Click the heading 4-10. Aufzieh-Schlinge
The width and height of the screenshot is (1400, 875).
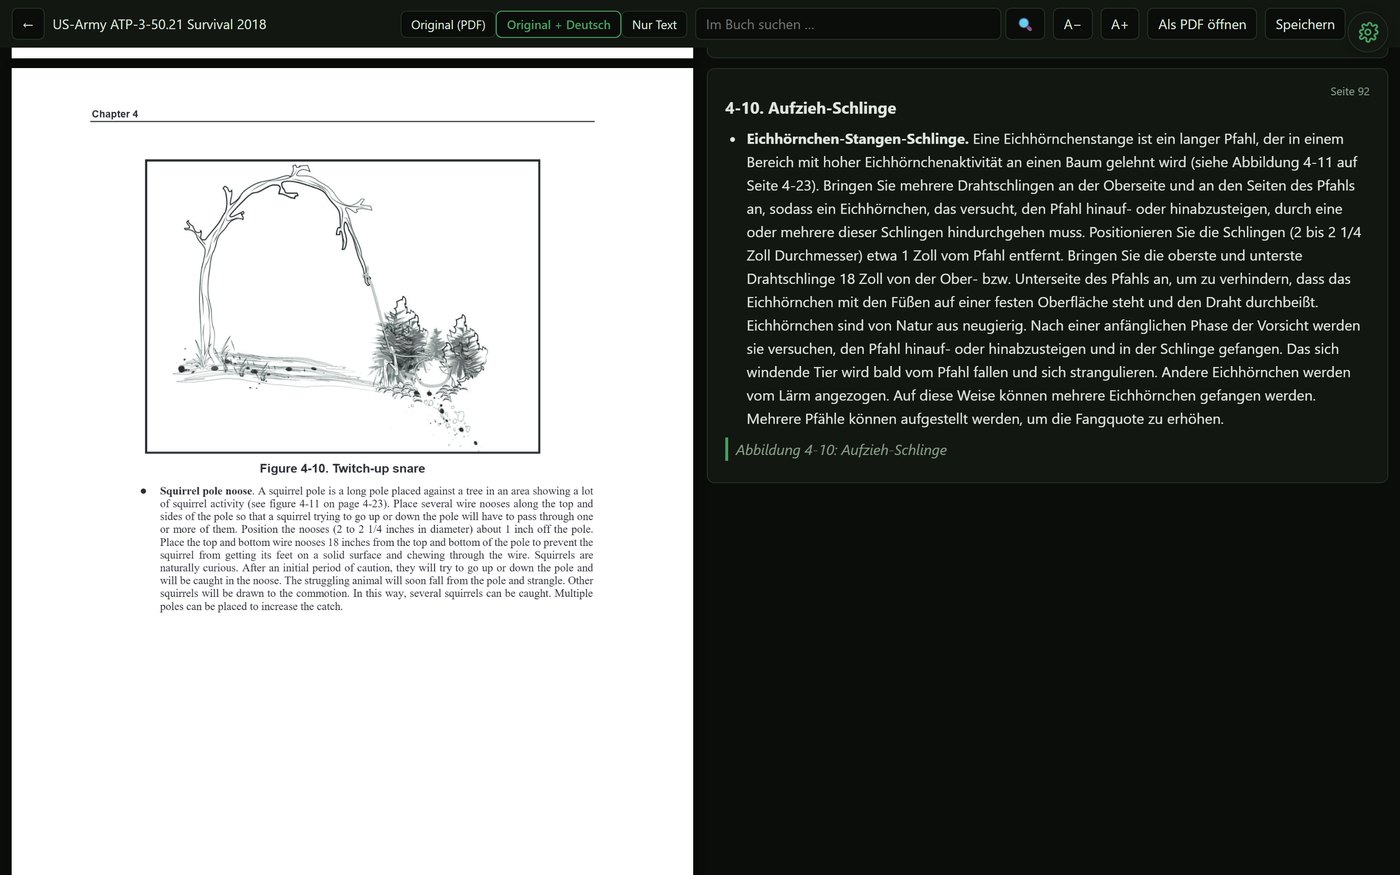tap(810, 108)
